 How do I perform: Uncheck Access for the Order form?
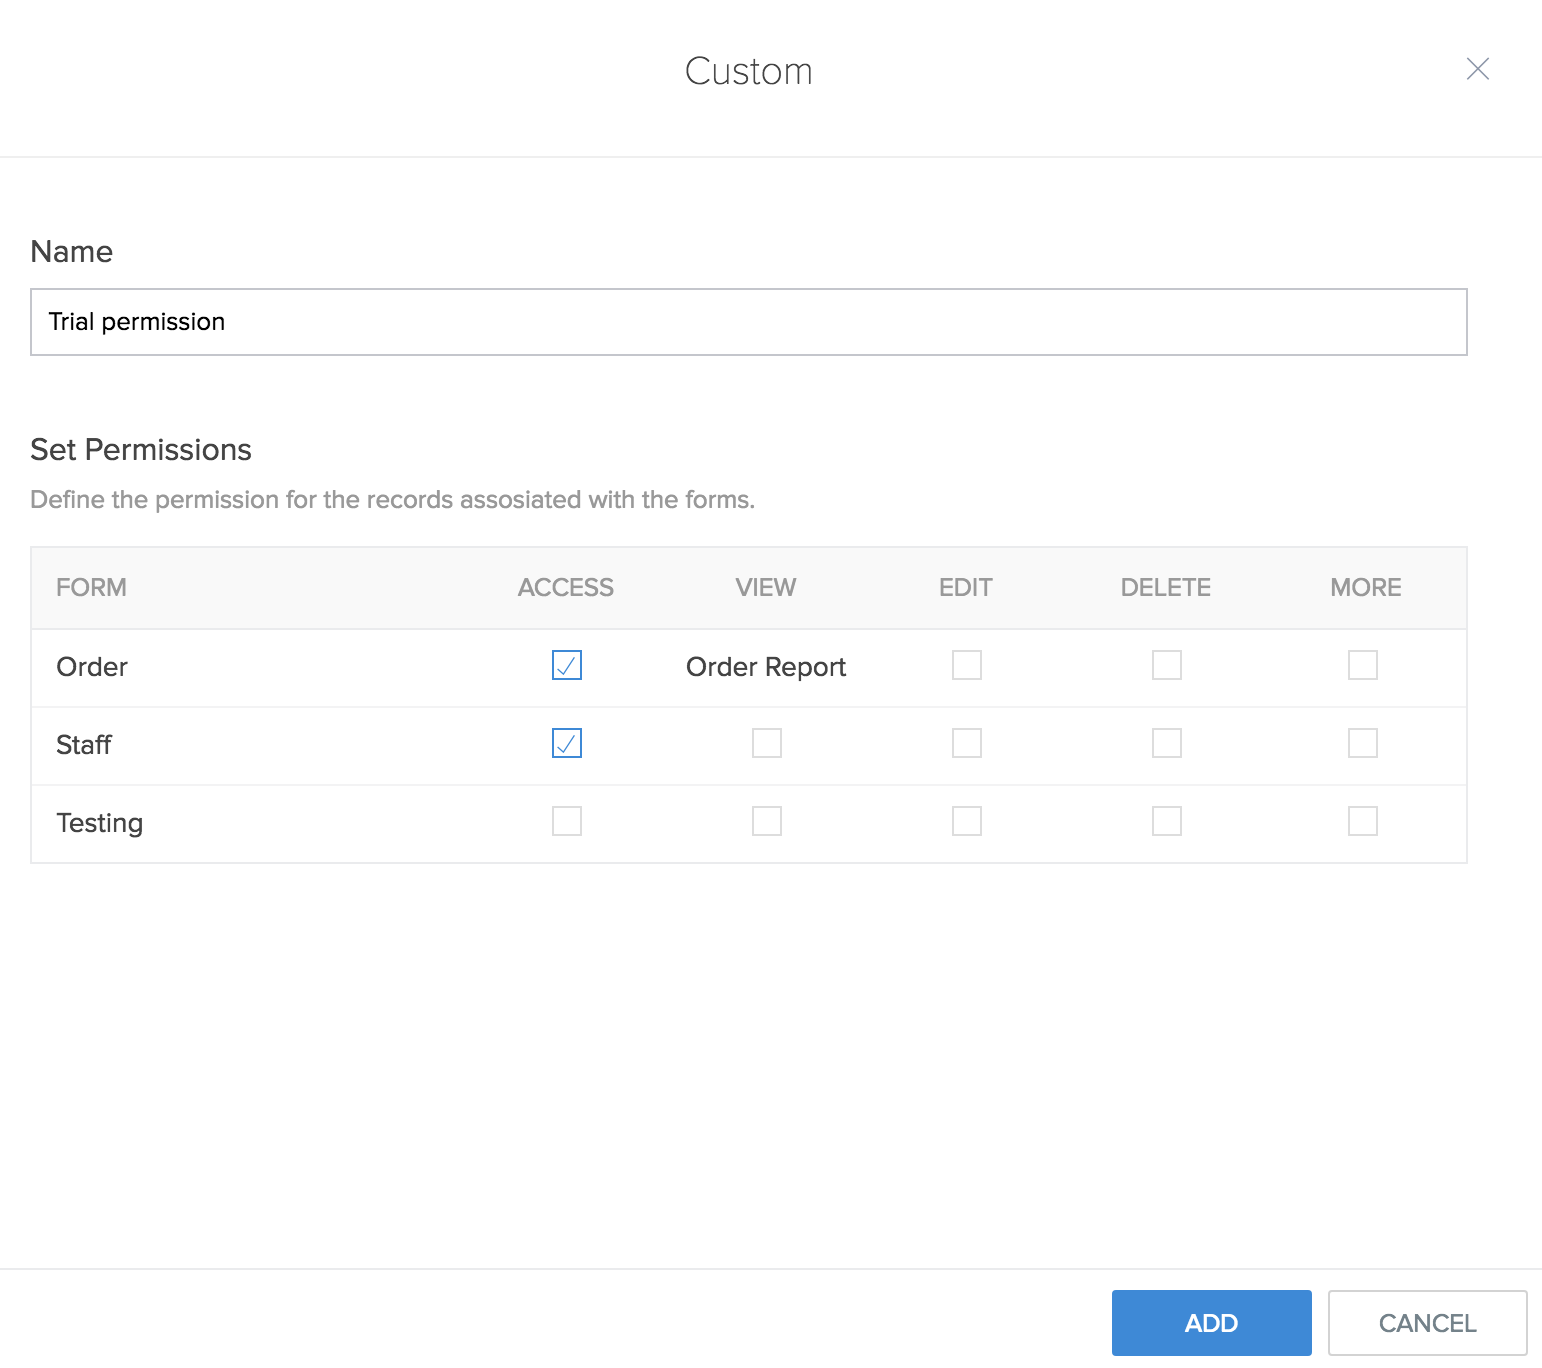[567, 666]
